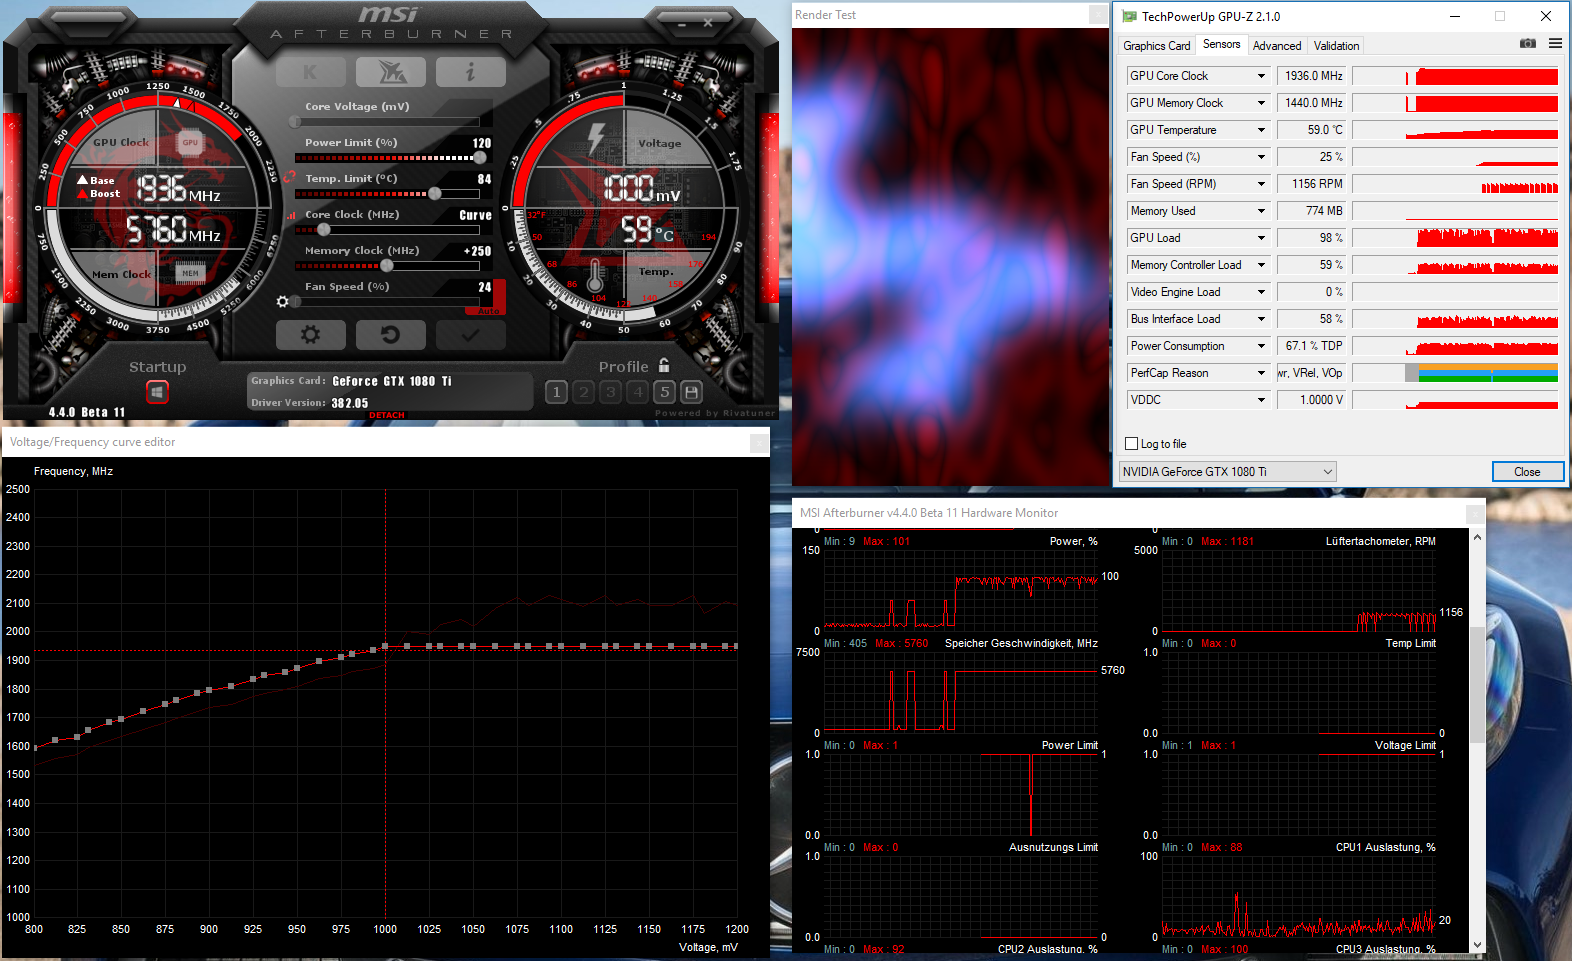Viewport: 1572px width, 961px height.
Task: Switch to the Sensors tab
Action: coord(1221,44)
